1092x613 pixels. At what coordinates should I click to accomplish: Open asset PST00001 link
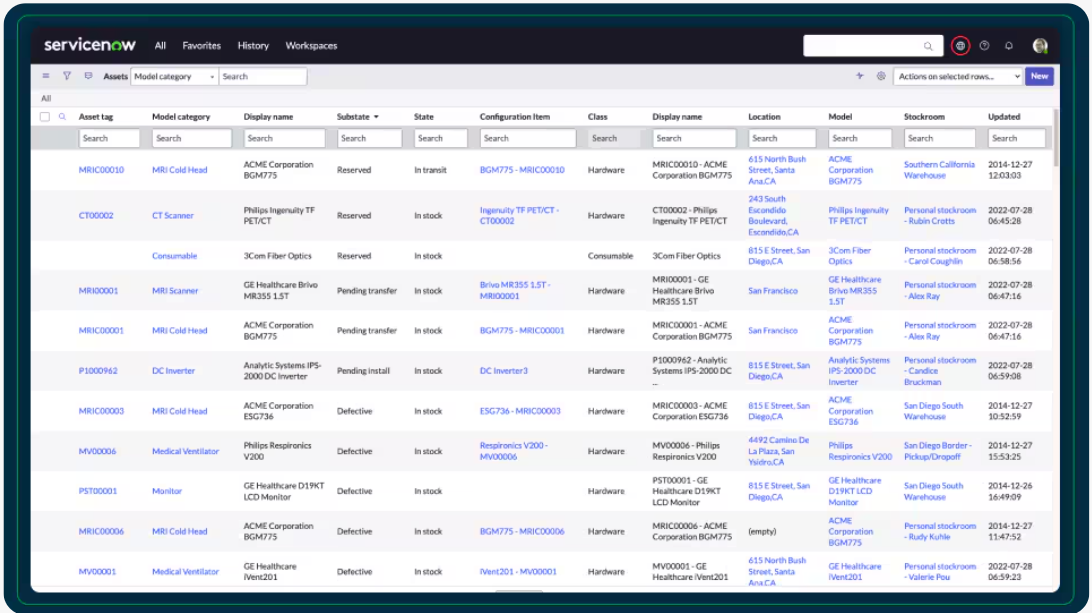click(98, 491)
